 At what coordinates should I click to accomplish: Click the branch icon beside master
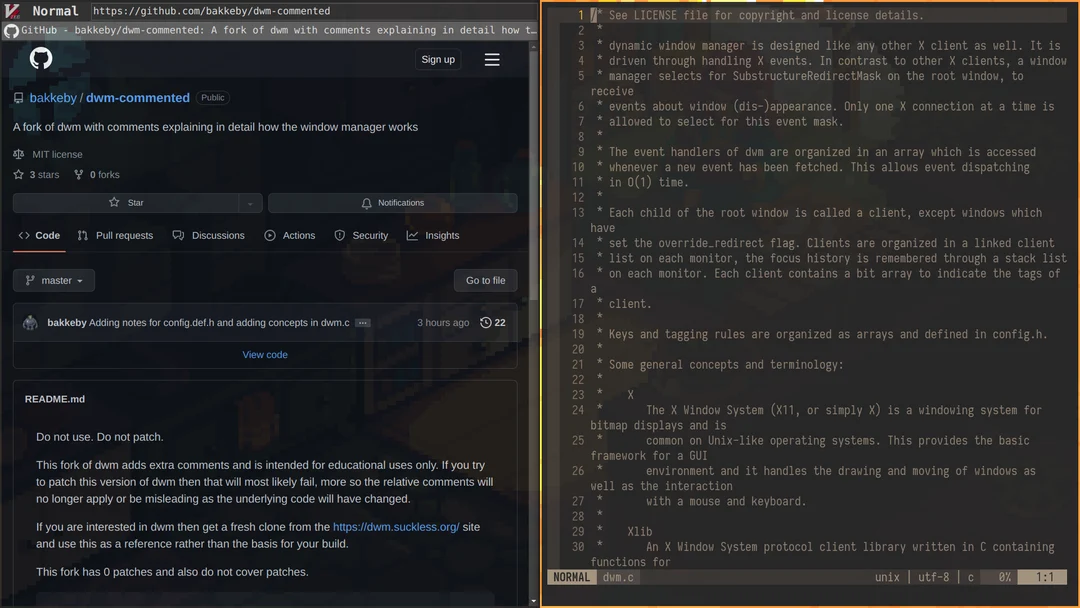[29, 280]
